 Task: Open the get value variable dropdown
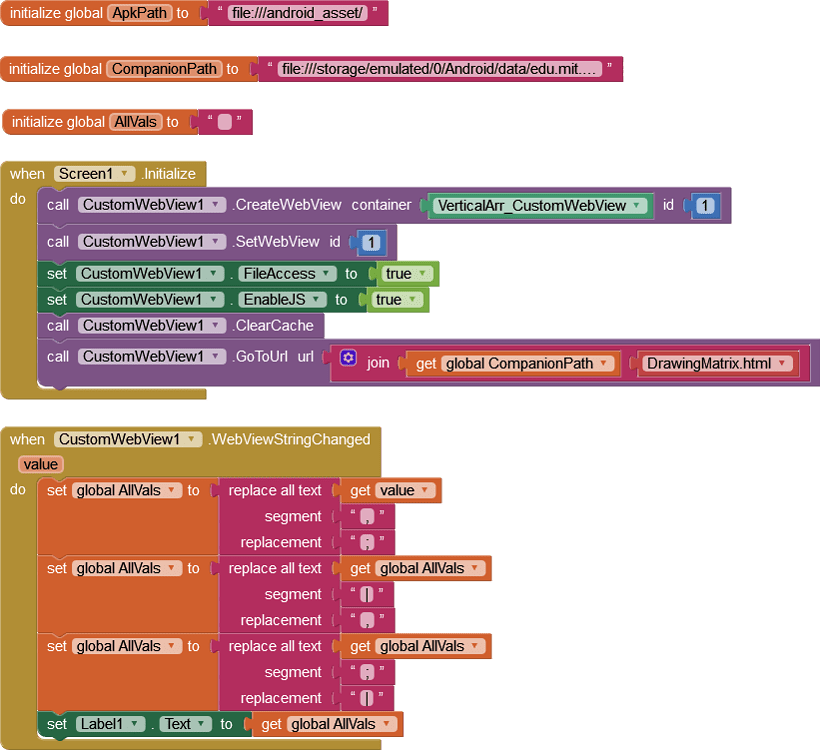[x=426, y=491]
